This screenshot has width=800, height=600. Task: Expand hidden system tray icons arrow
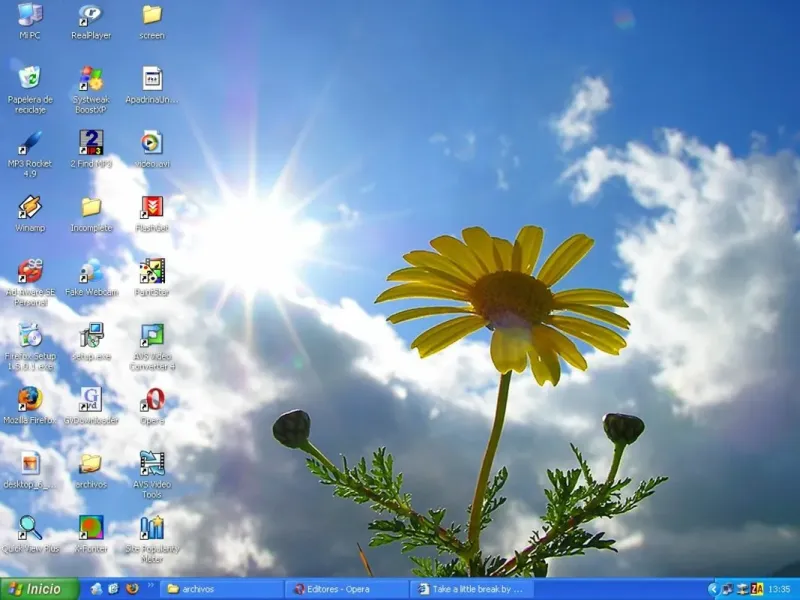point(713,589)
